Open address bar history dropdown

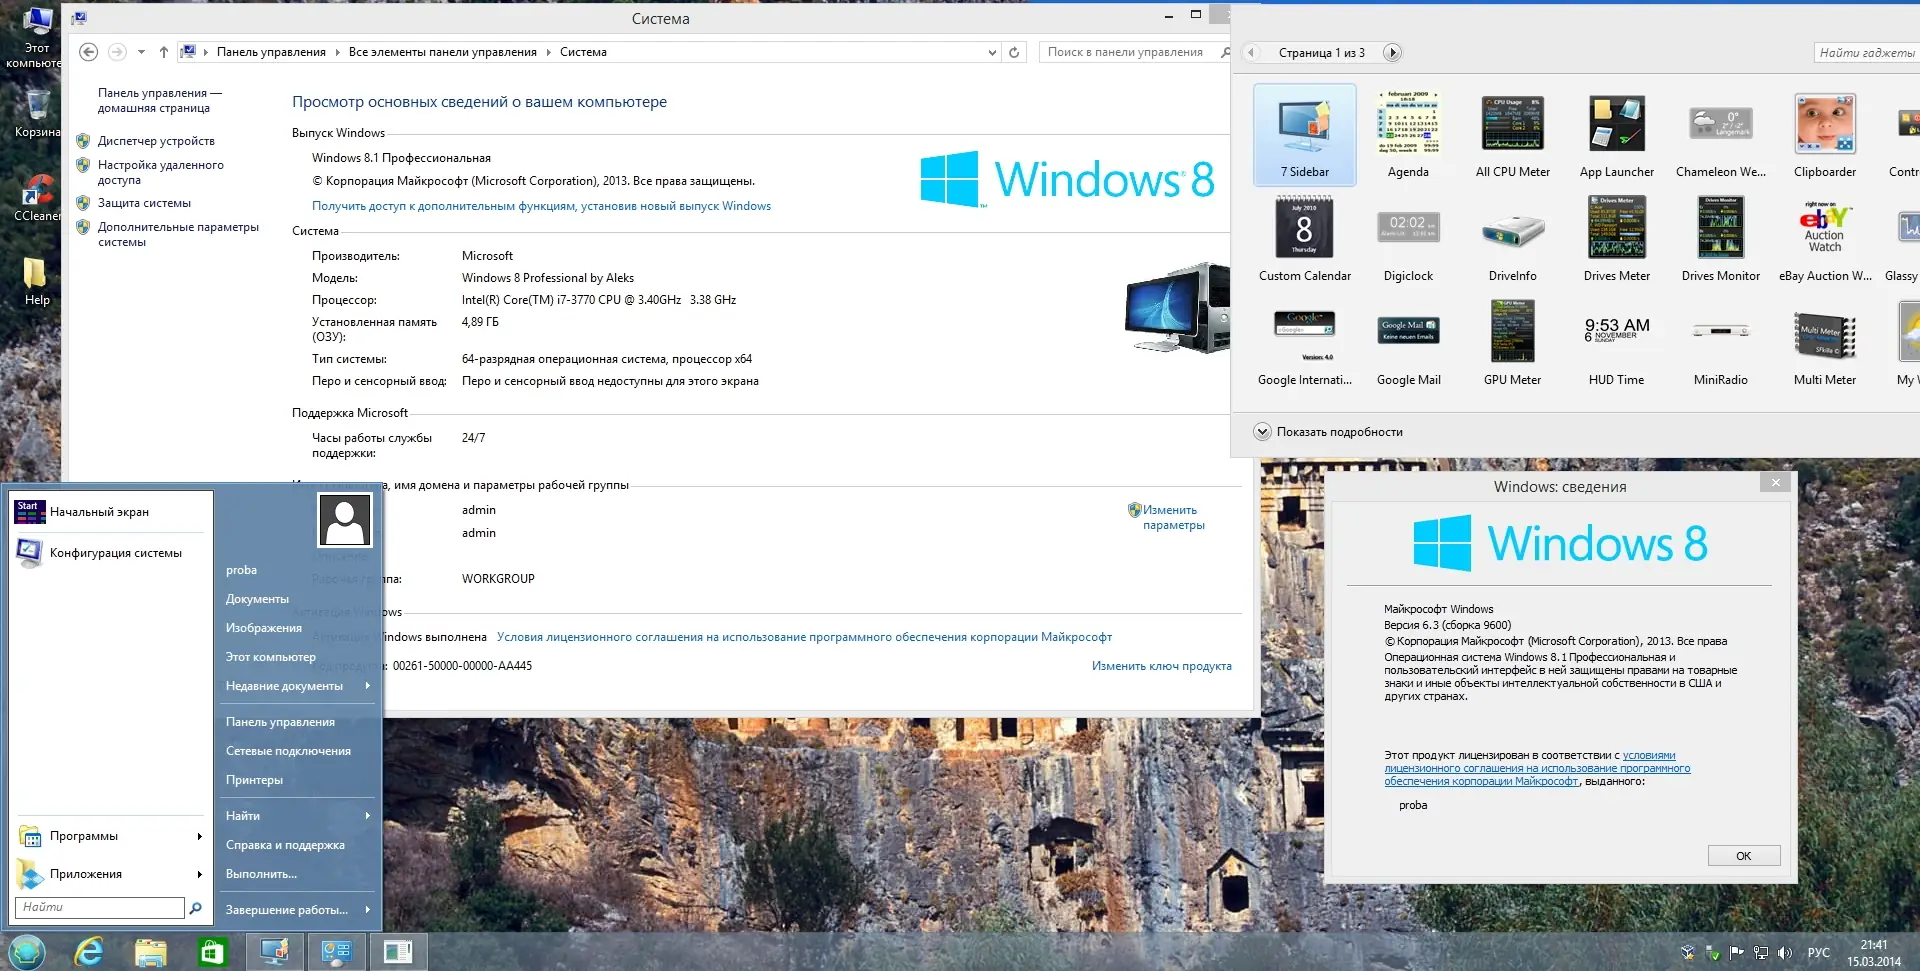click(992, 52)
